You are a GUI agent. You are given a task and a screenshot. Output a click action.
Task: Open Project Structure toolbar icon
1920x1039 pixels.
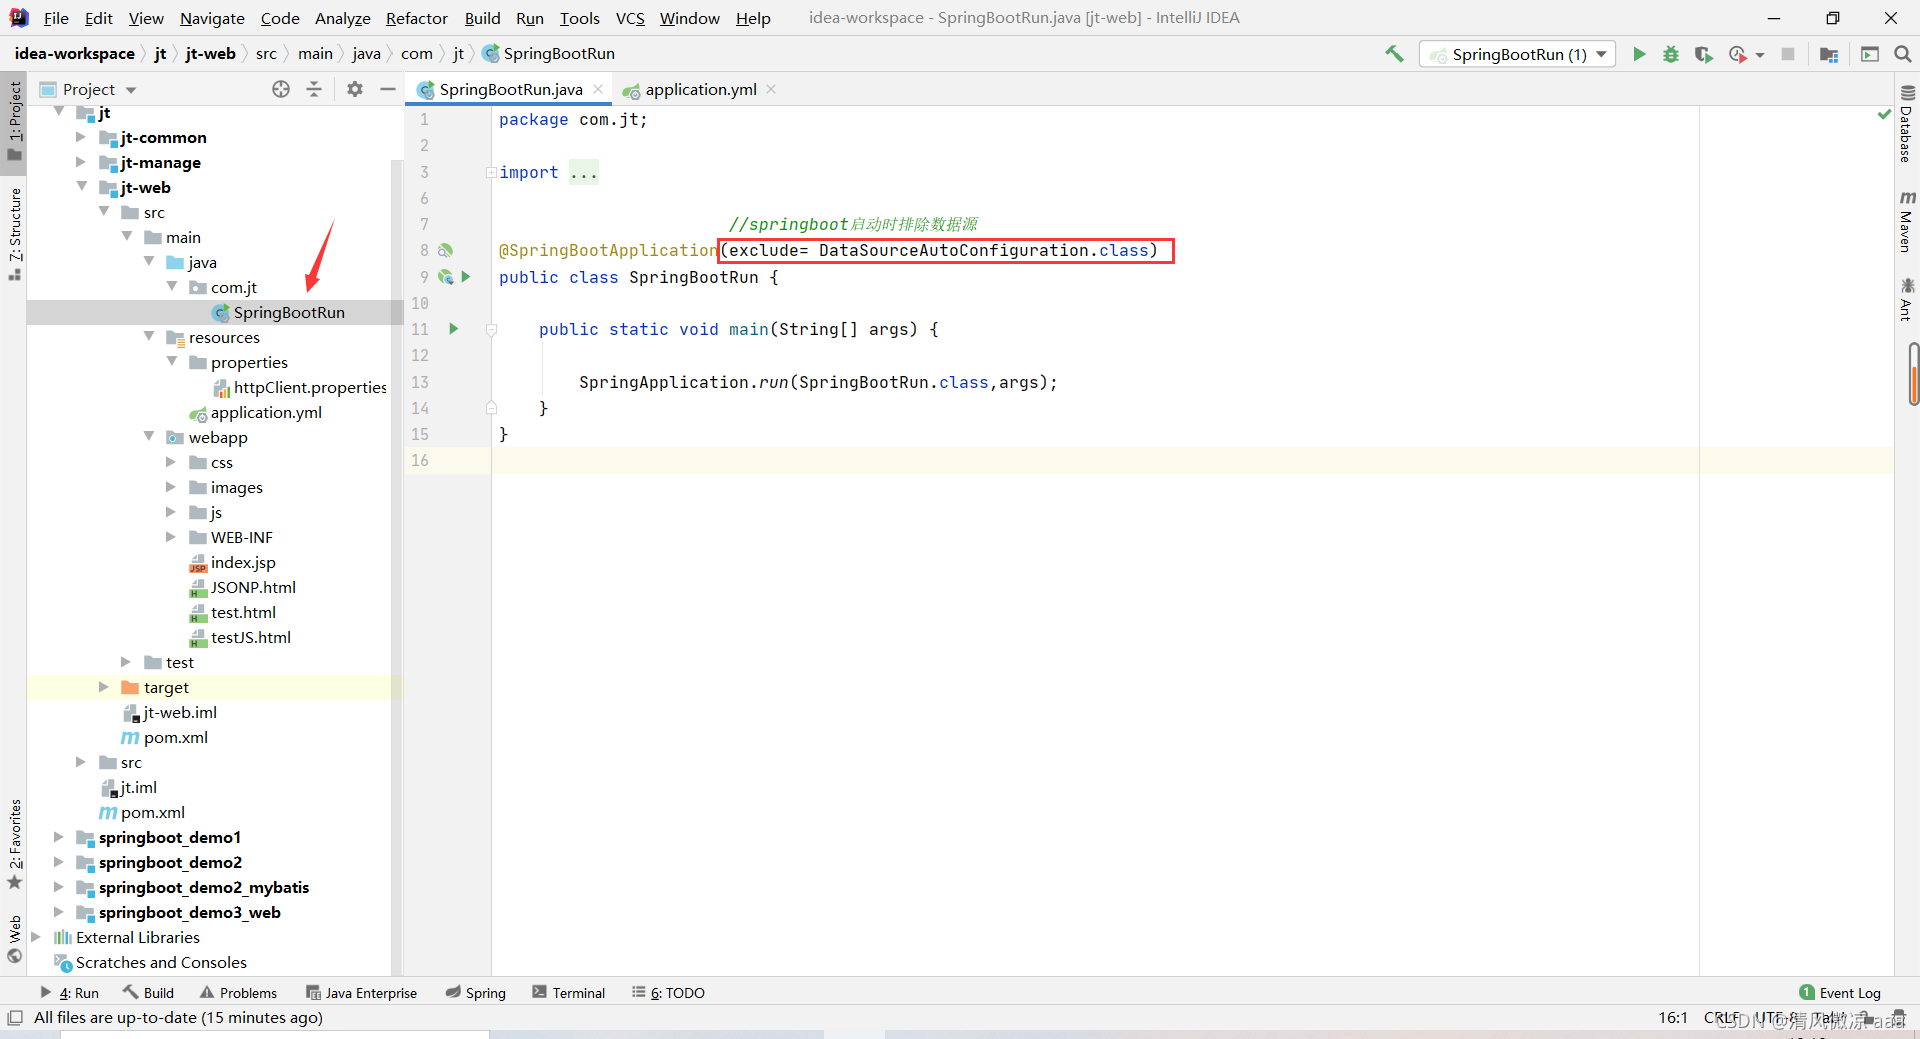(x=1829, y=54)
